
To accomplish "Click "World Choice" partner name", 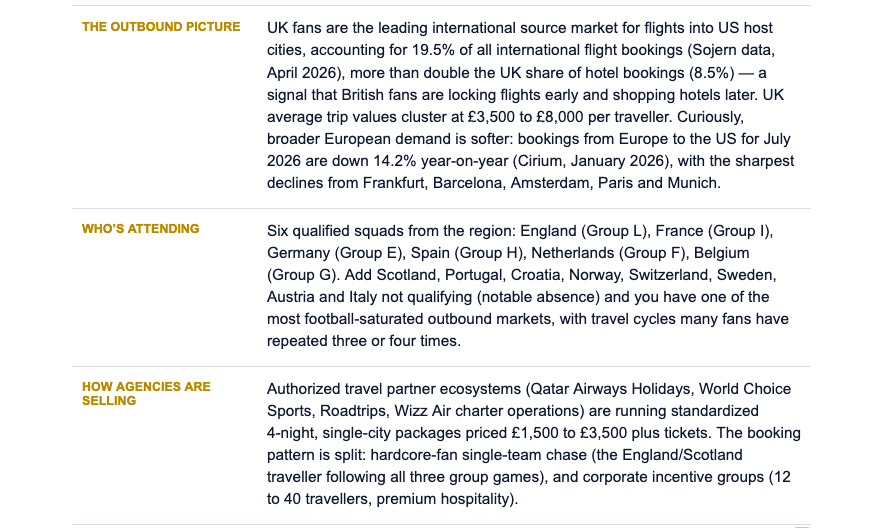I will point(745,389).
